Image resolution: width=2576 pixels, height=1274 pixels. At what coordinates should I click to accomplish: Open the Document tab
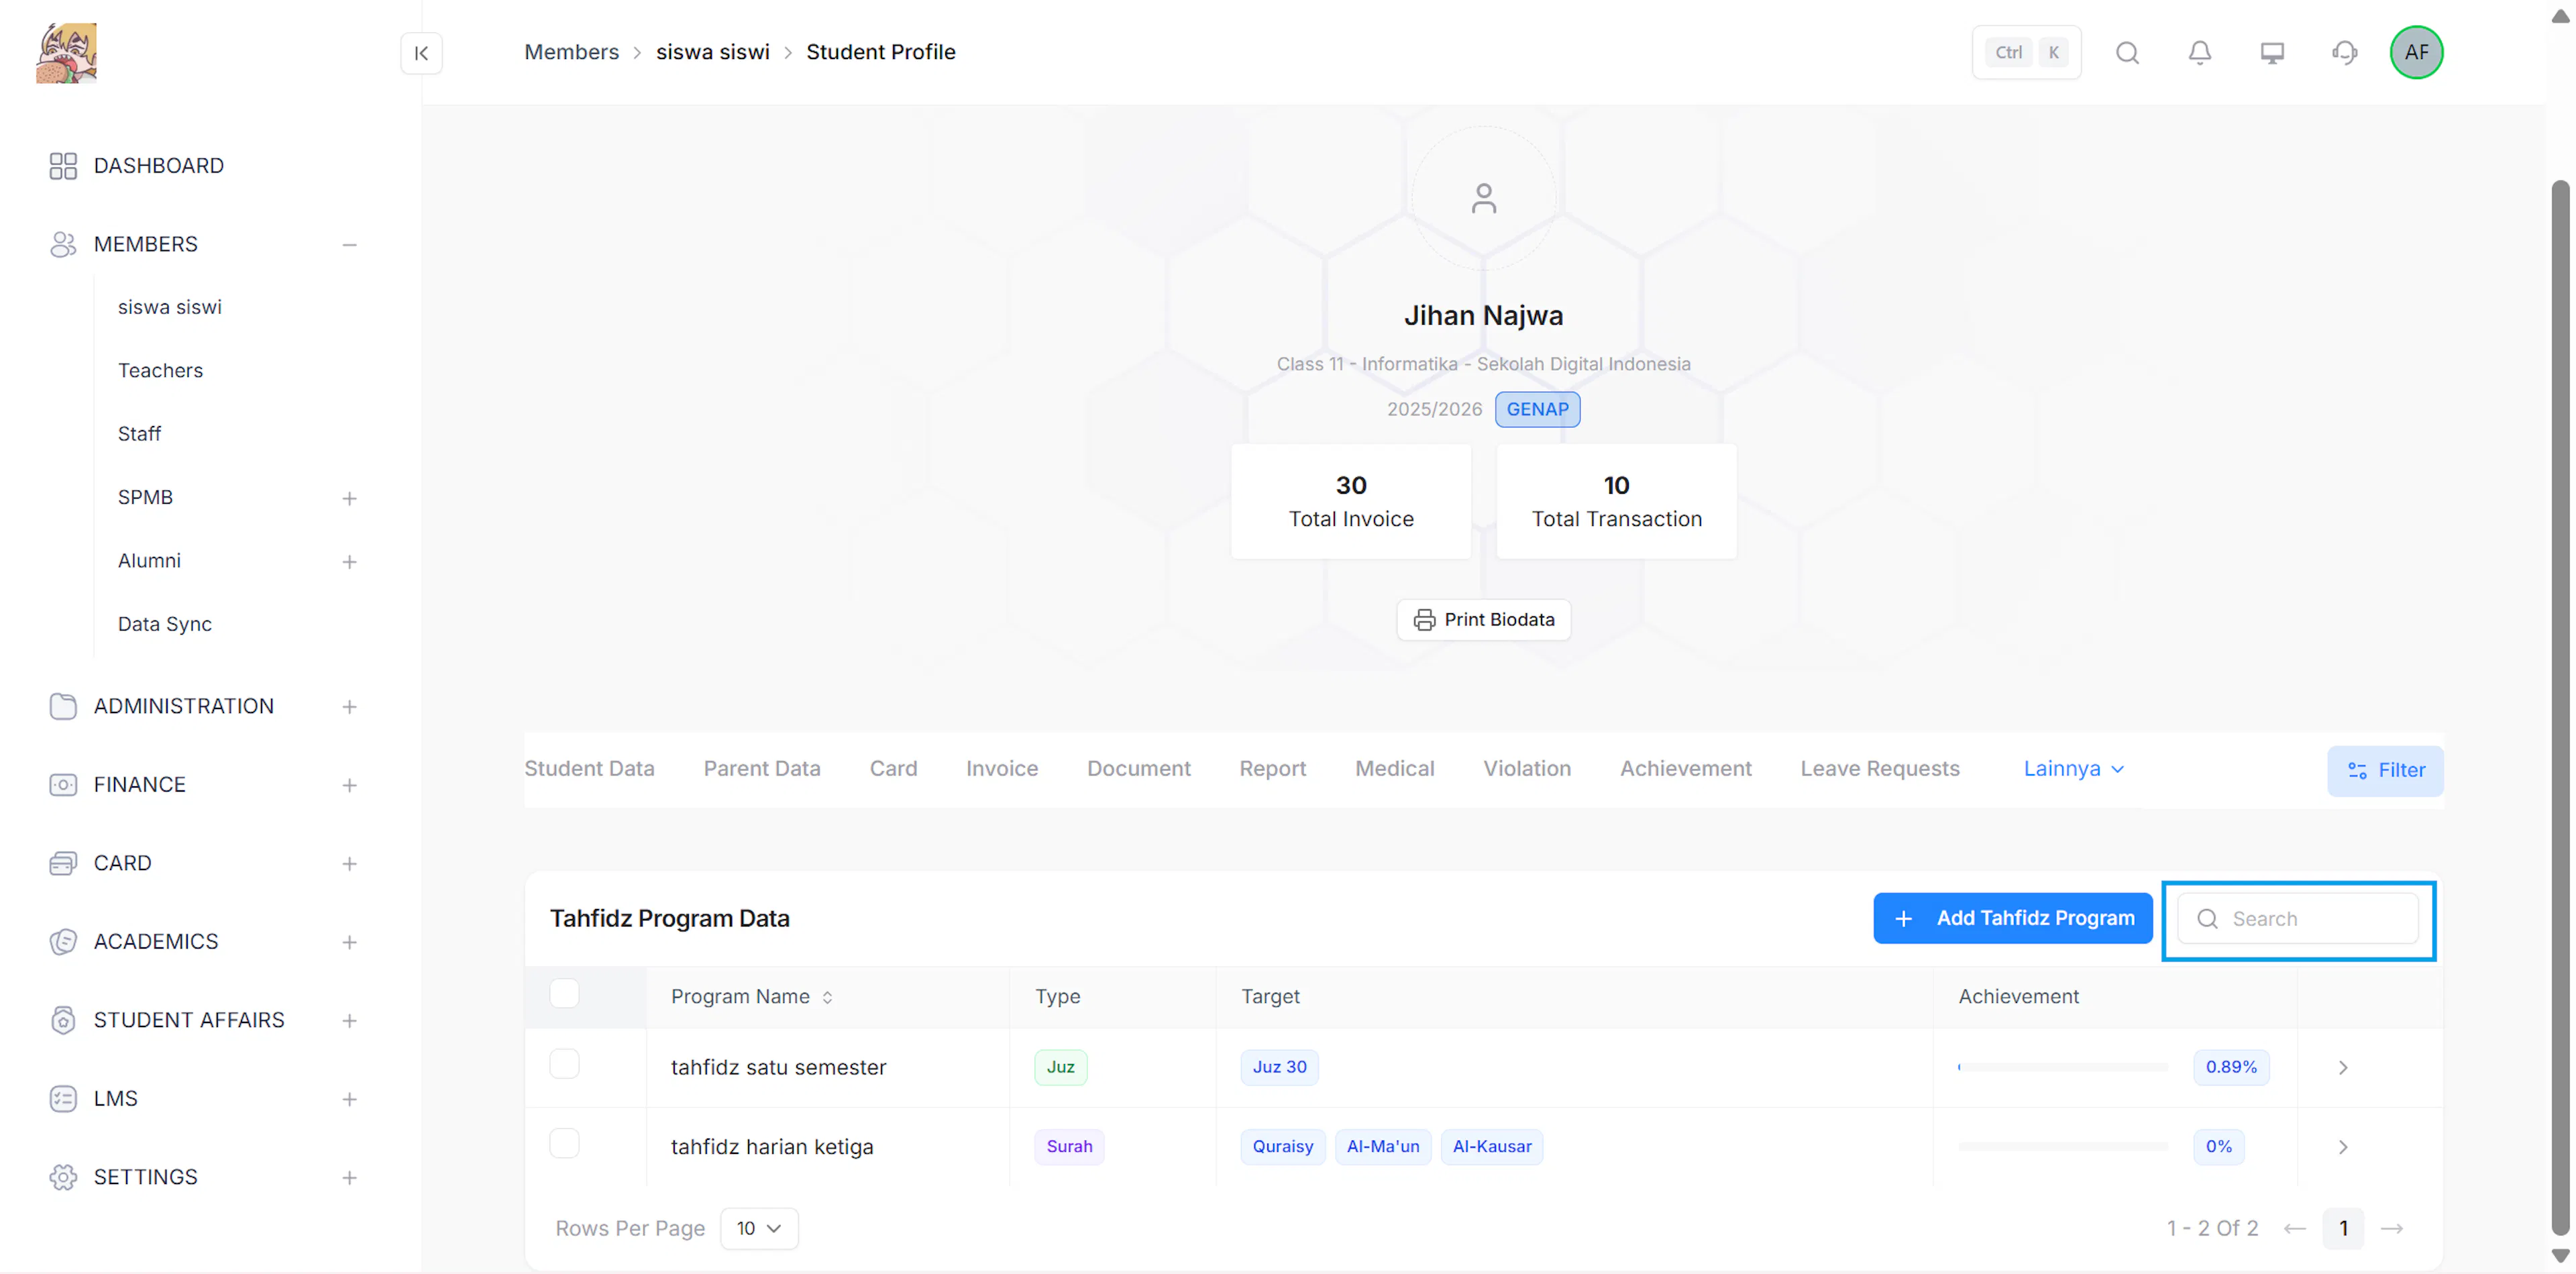coord(1138,769)
